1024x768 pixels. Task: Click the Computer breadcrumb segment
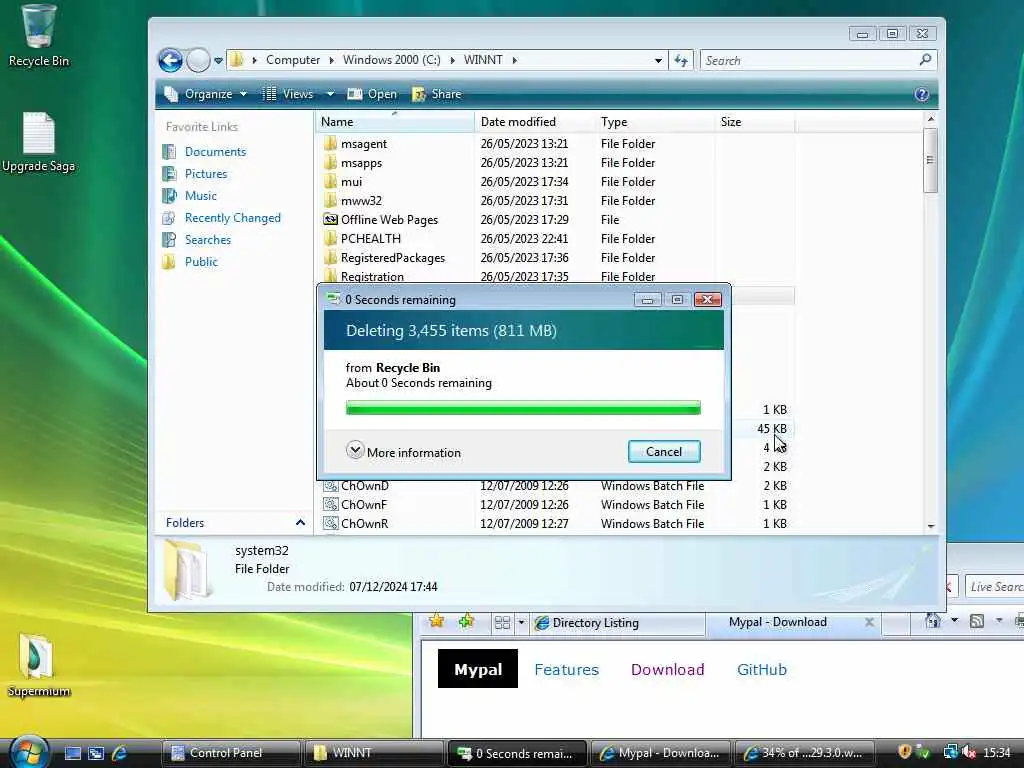(293, 60)
